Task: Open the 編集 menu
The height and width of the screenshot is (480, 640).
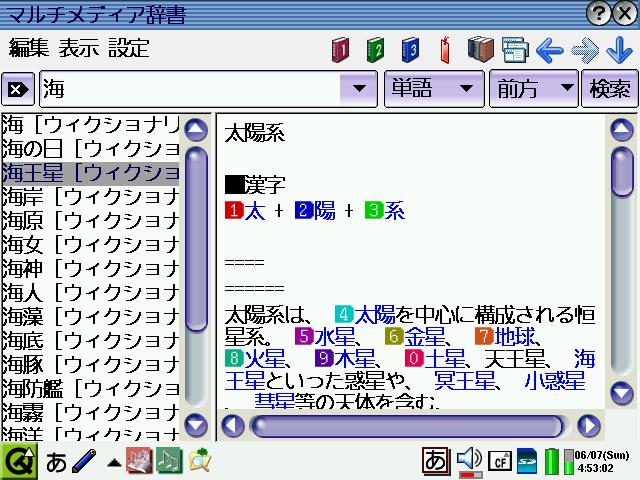Action: [29, 48]
